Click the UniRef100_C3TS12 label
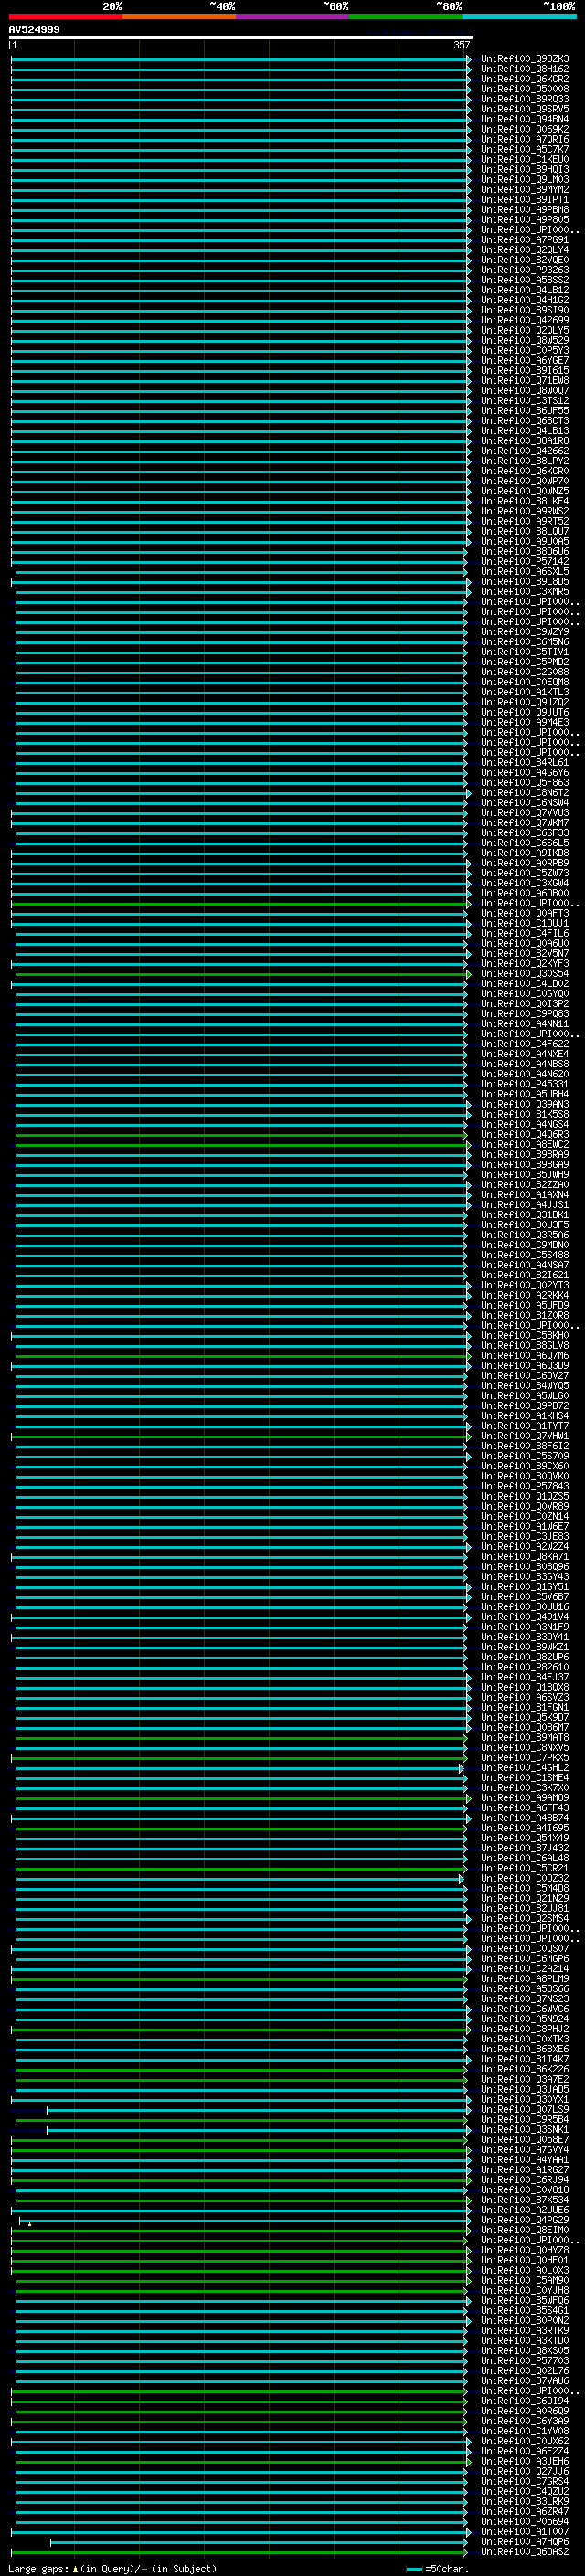The image size is (585, 2576). click(x=525, y=401)
